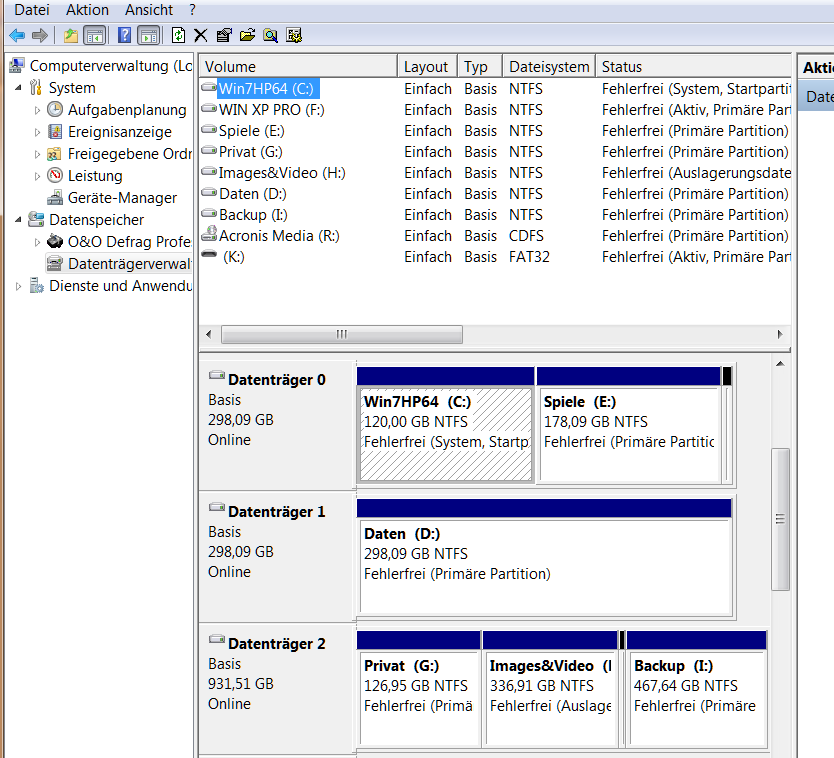Expand Dienste und Anwendungen node
The image size is (834, 758).
[19, 286]
